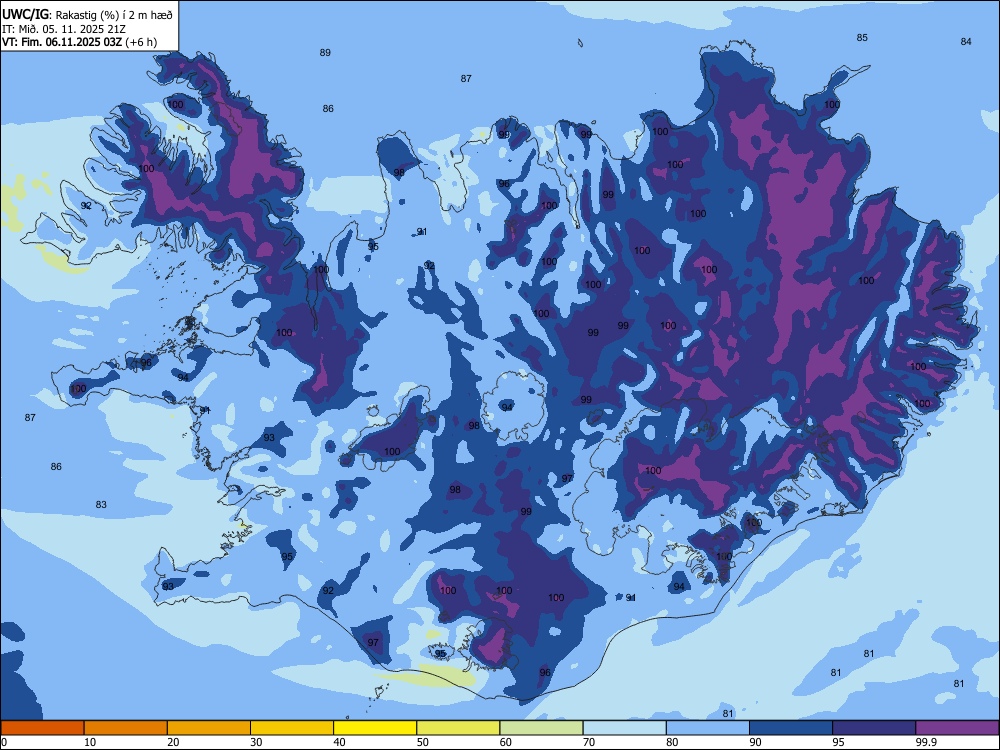Click the '50' legend tick label

pyautogui.click(x=423, y=742)
